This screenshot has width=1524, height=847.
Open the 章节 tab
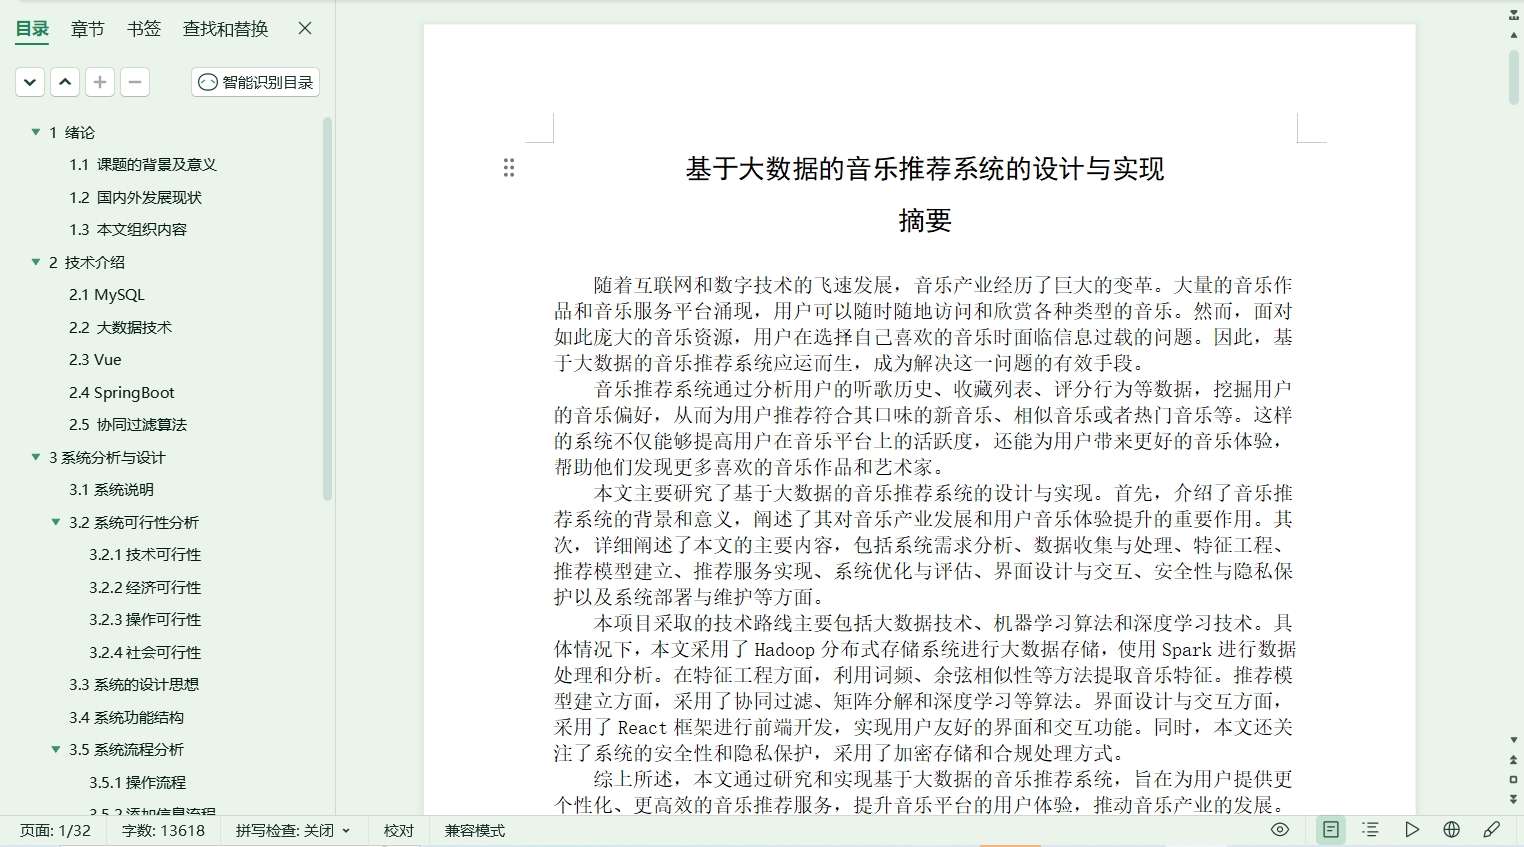coord(88,29)
